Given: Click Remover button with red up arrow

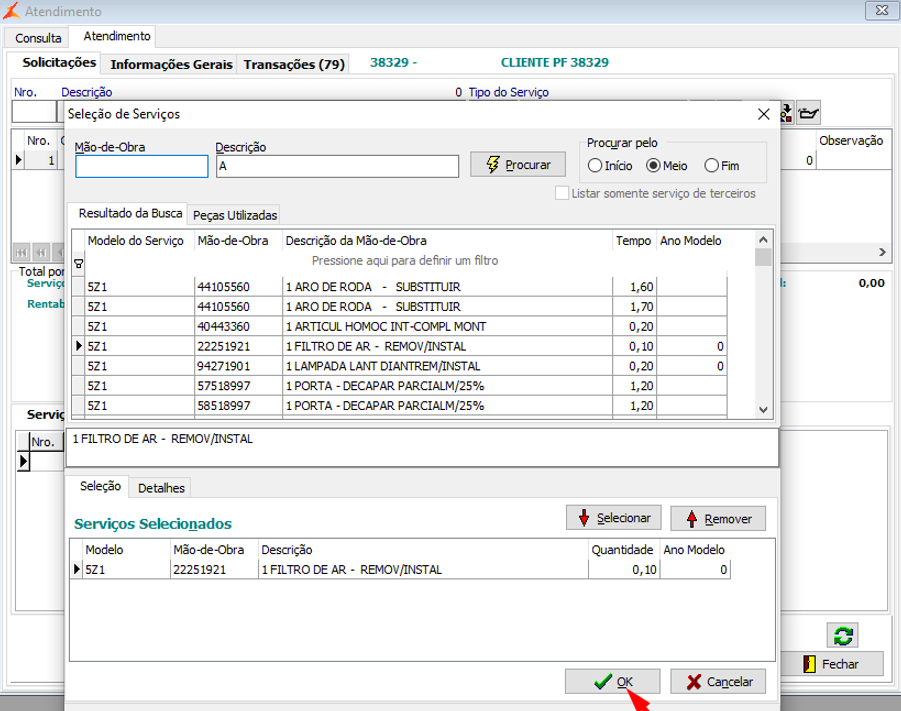Looking at the screenshot, I should [x=718, y=518].
